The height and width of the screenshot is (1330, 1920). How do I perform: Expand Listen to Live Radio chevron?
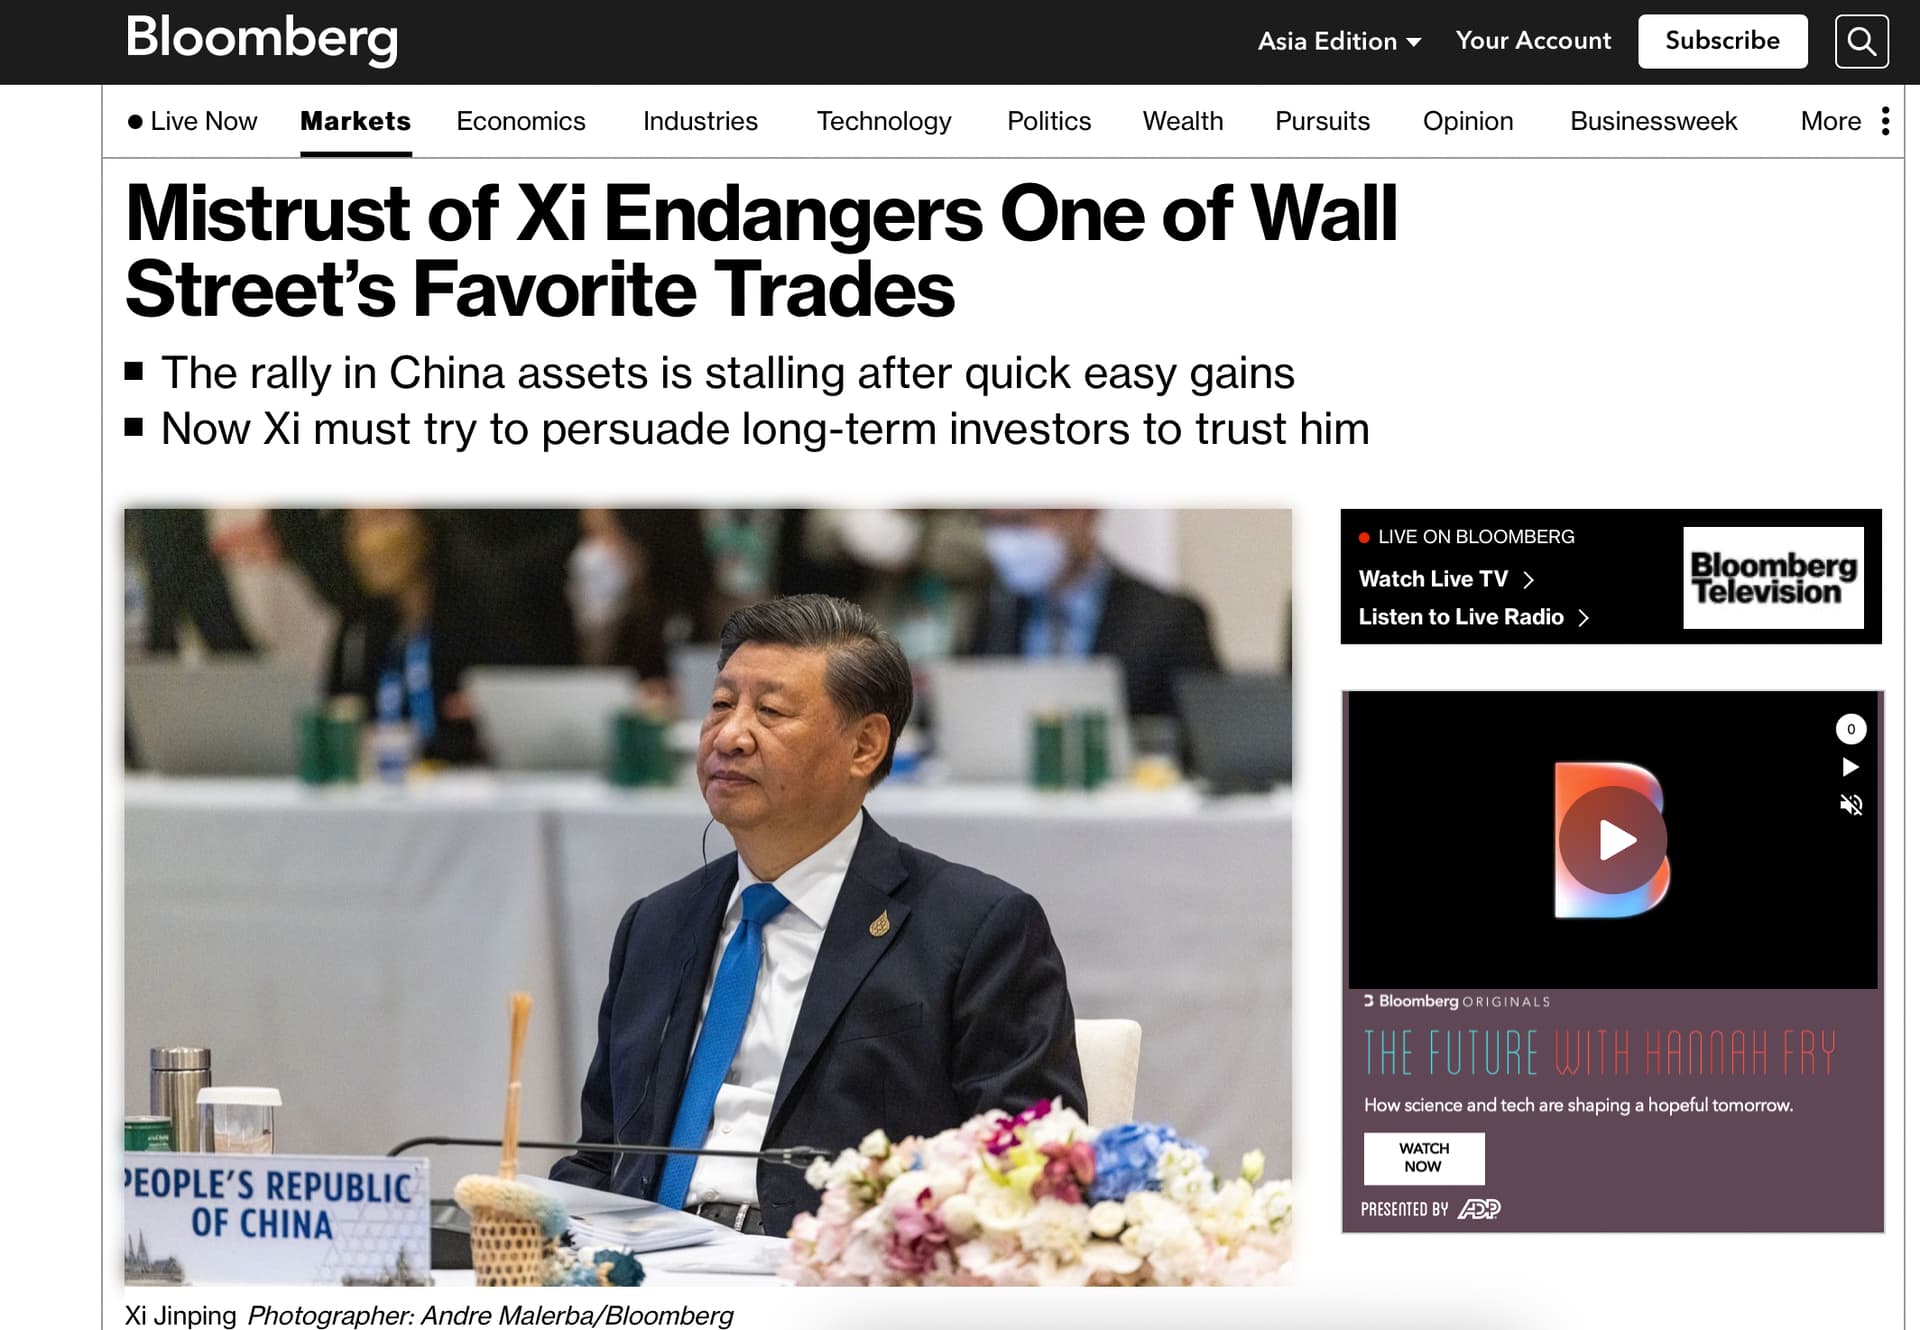(1583, 618)
